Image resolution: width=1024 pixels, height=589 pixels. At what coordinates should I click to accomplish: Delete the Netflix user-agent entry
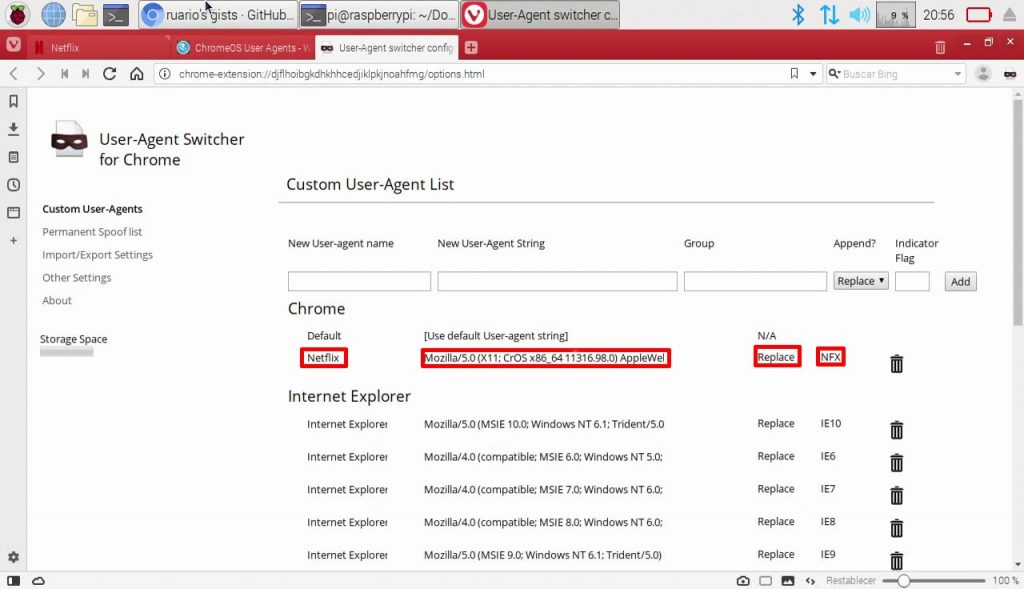pos(897,364)
